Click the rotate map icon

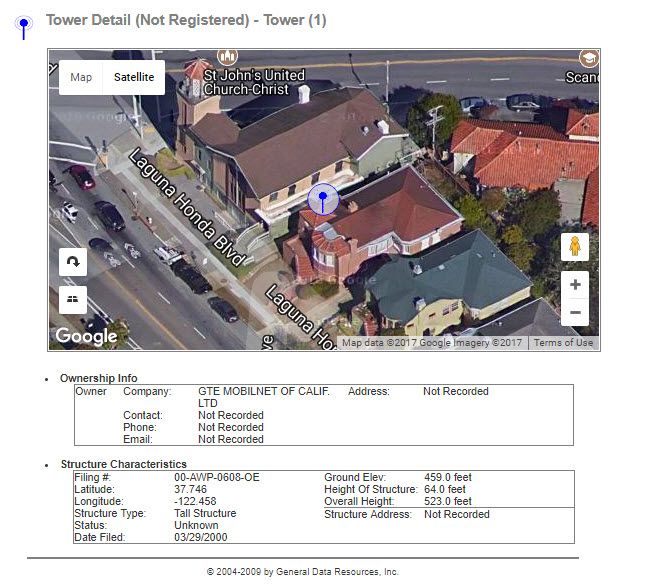tap(73, 262)
